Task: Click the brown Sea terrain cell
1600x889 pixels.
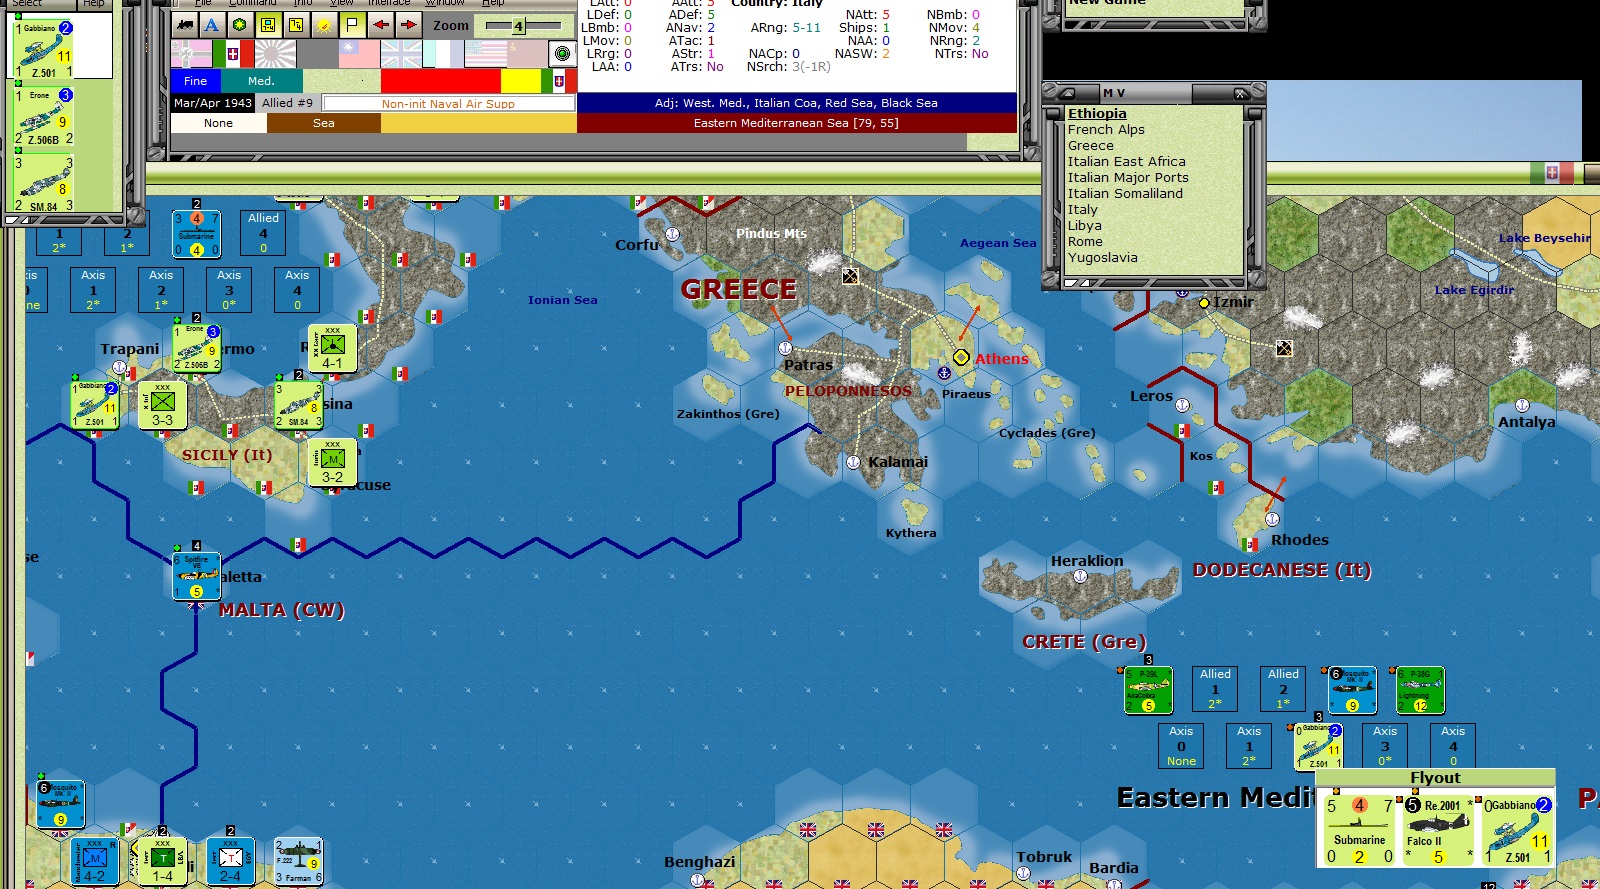Action: [323, 123]
